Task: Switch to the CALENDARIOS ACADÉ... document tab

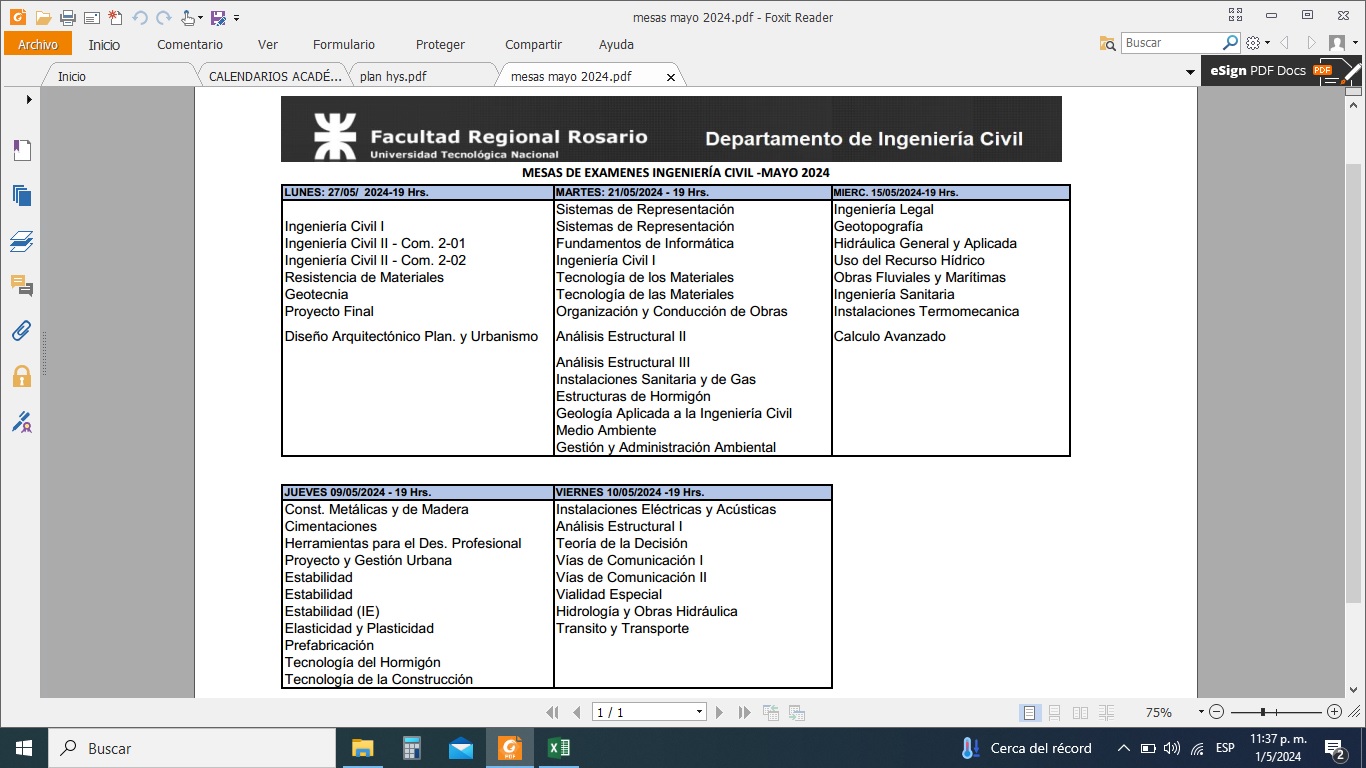Action: pos(274,76)
